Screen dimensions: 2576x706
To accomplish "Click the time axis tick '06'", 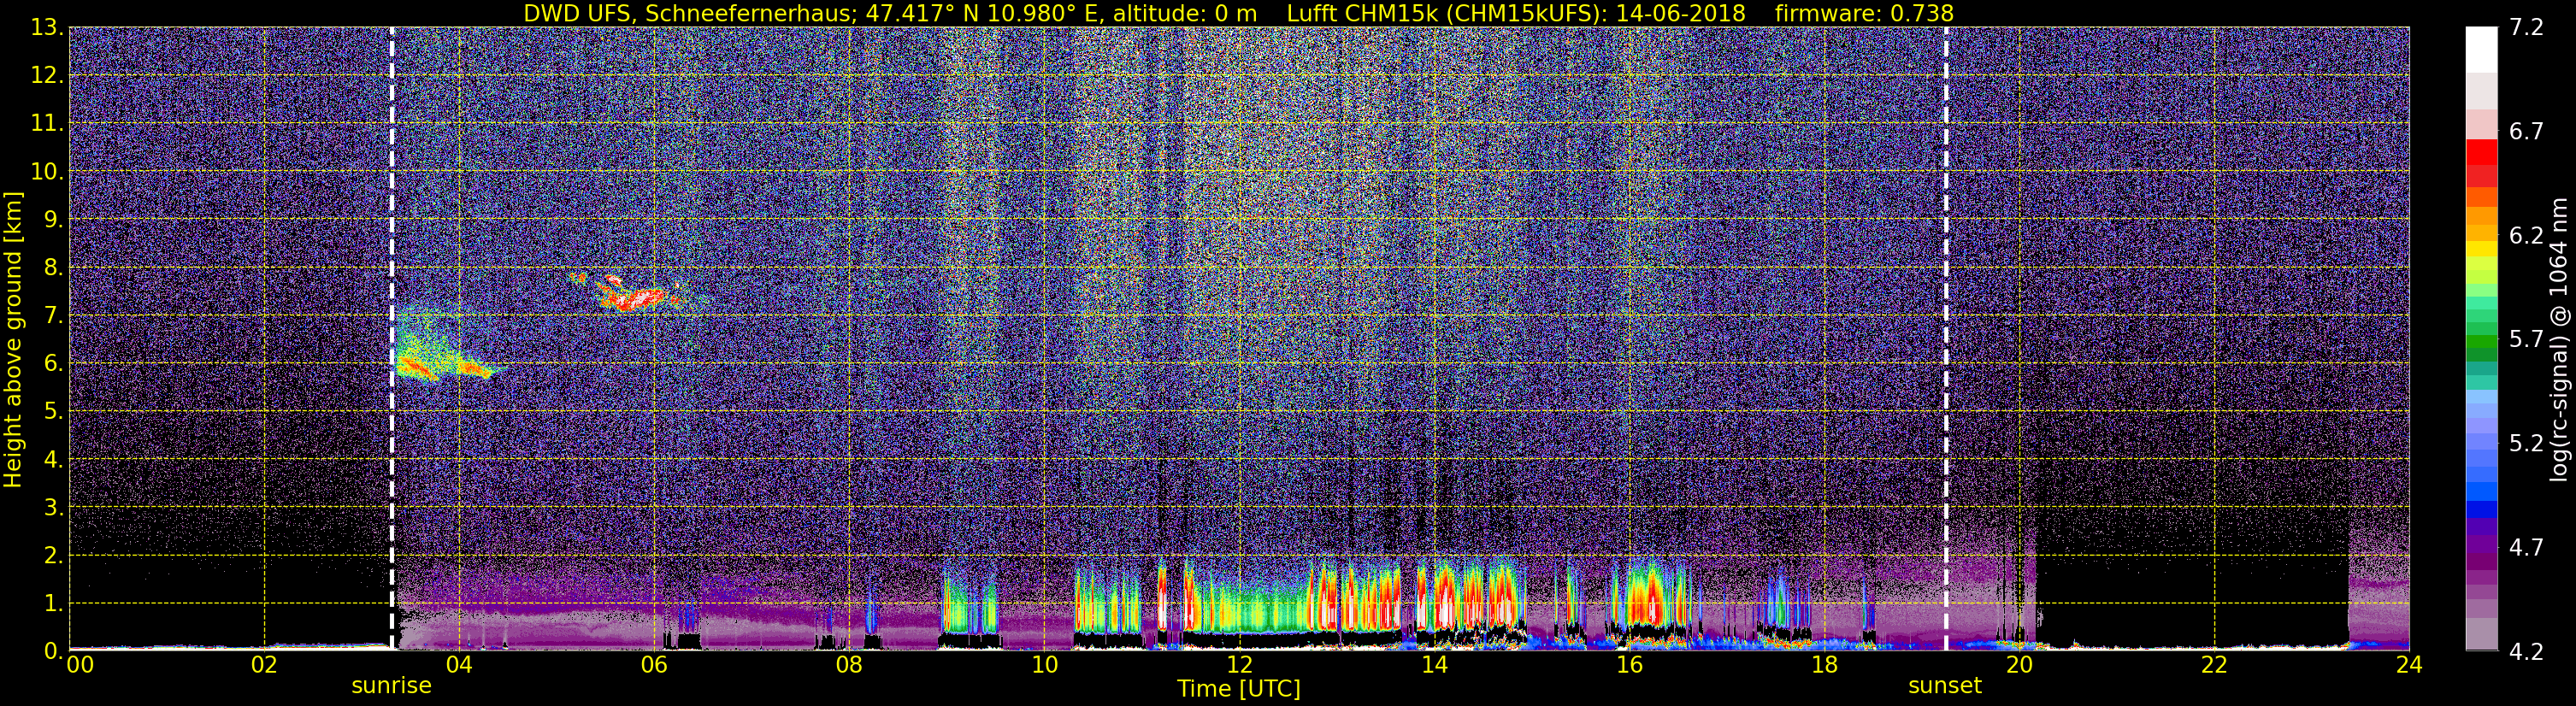I will pos(654,665).
